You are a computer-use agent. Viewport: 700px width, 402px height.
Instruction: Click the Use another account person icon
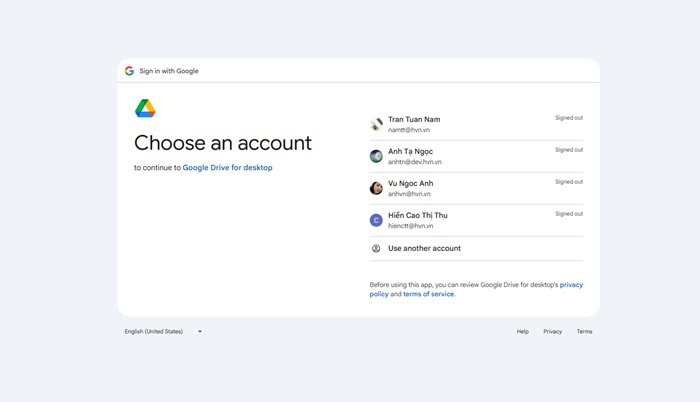[x=376, y=248]
